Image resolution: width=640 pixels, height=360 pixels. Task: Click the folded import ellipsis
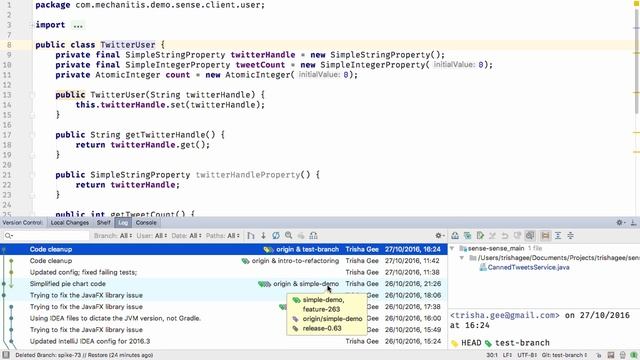coord(78,25)
